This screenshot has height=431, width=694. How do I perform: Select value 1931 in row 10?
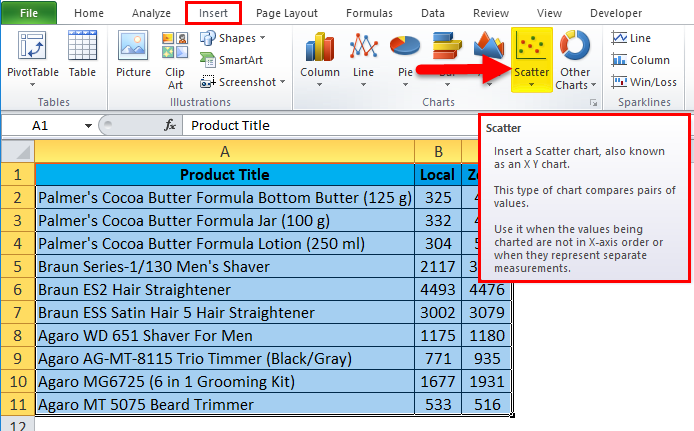click(486, 382)
